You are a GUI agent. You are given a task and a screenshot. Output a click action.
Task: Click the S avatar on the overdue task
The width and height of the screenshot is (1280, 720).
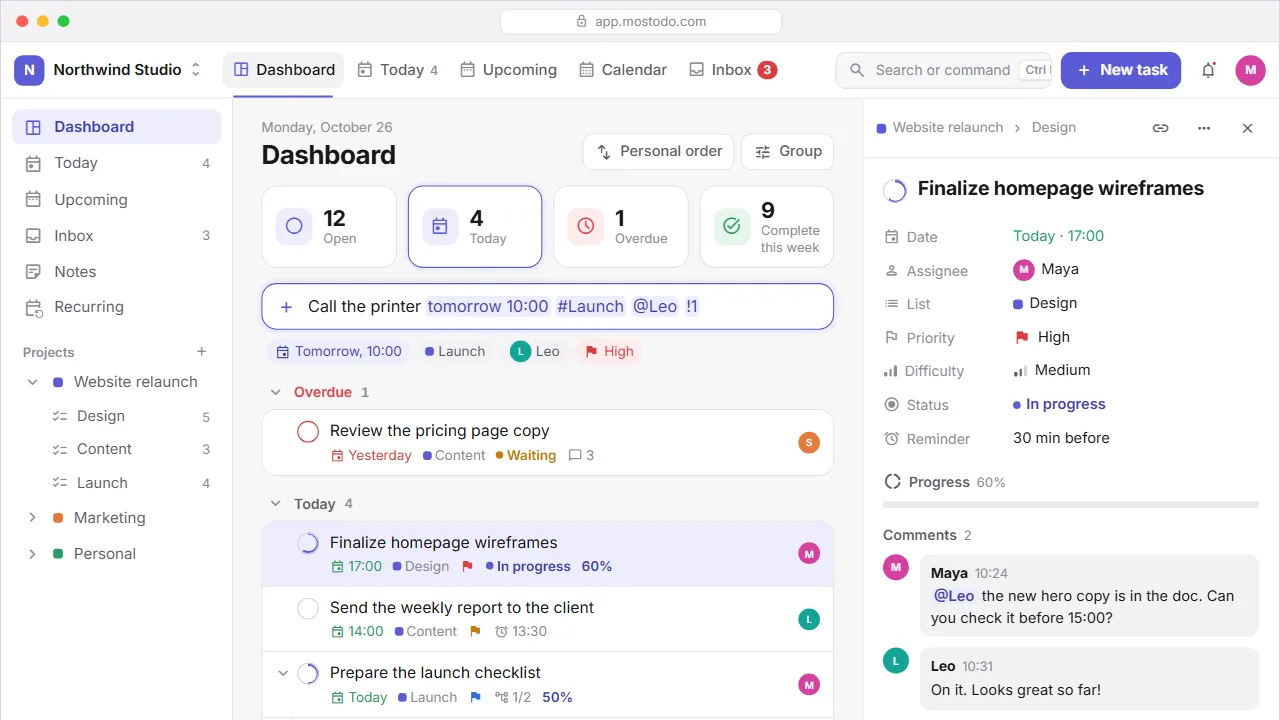(x=809, y=442)
